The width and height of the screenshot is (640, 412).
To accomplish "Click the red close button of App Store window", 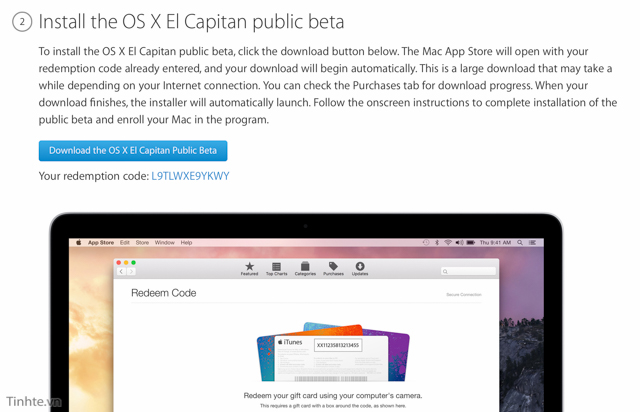I will point(119,263).
